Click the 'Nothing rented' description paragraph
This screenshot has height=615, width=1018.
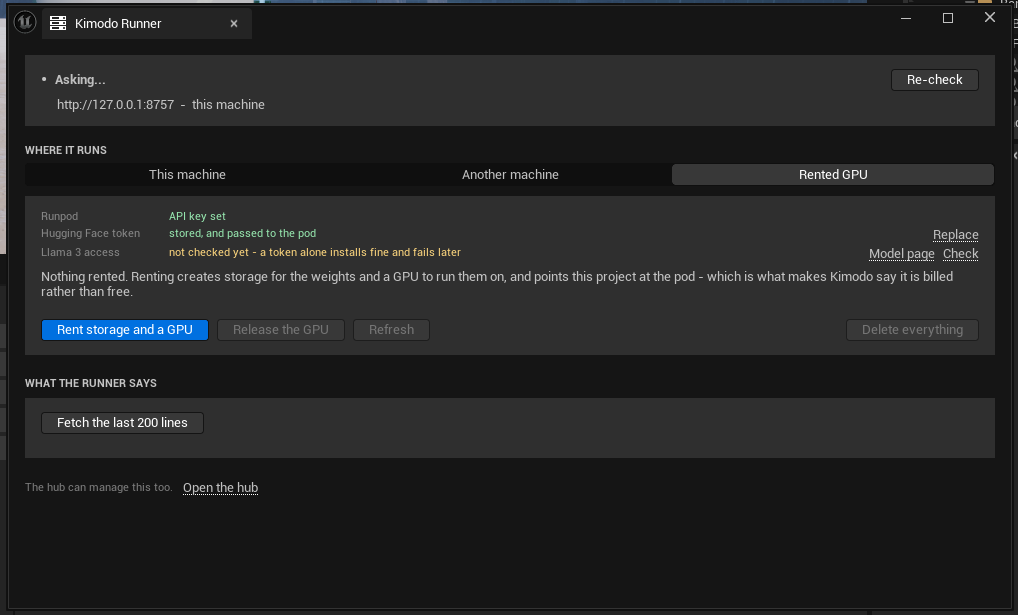coord(497,284)
